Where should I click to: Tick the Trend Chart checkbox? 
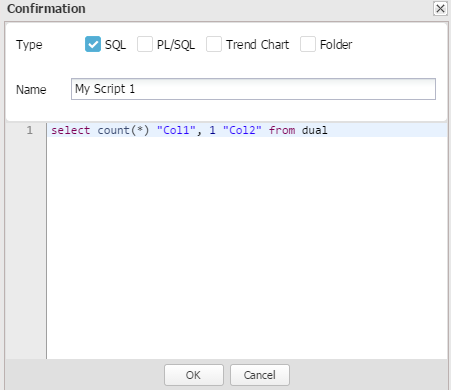tap(214, 44)
